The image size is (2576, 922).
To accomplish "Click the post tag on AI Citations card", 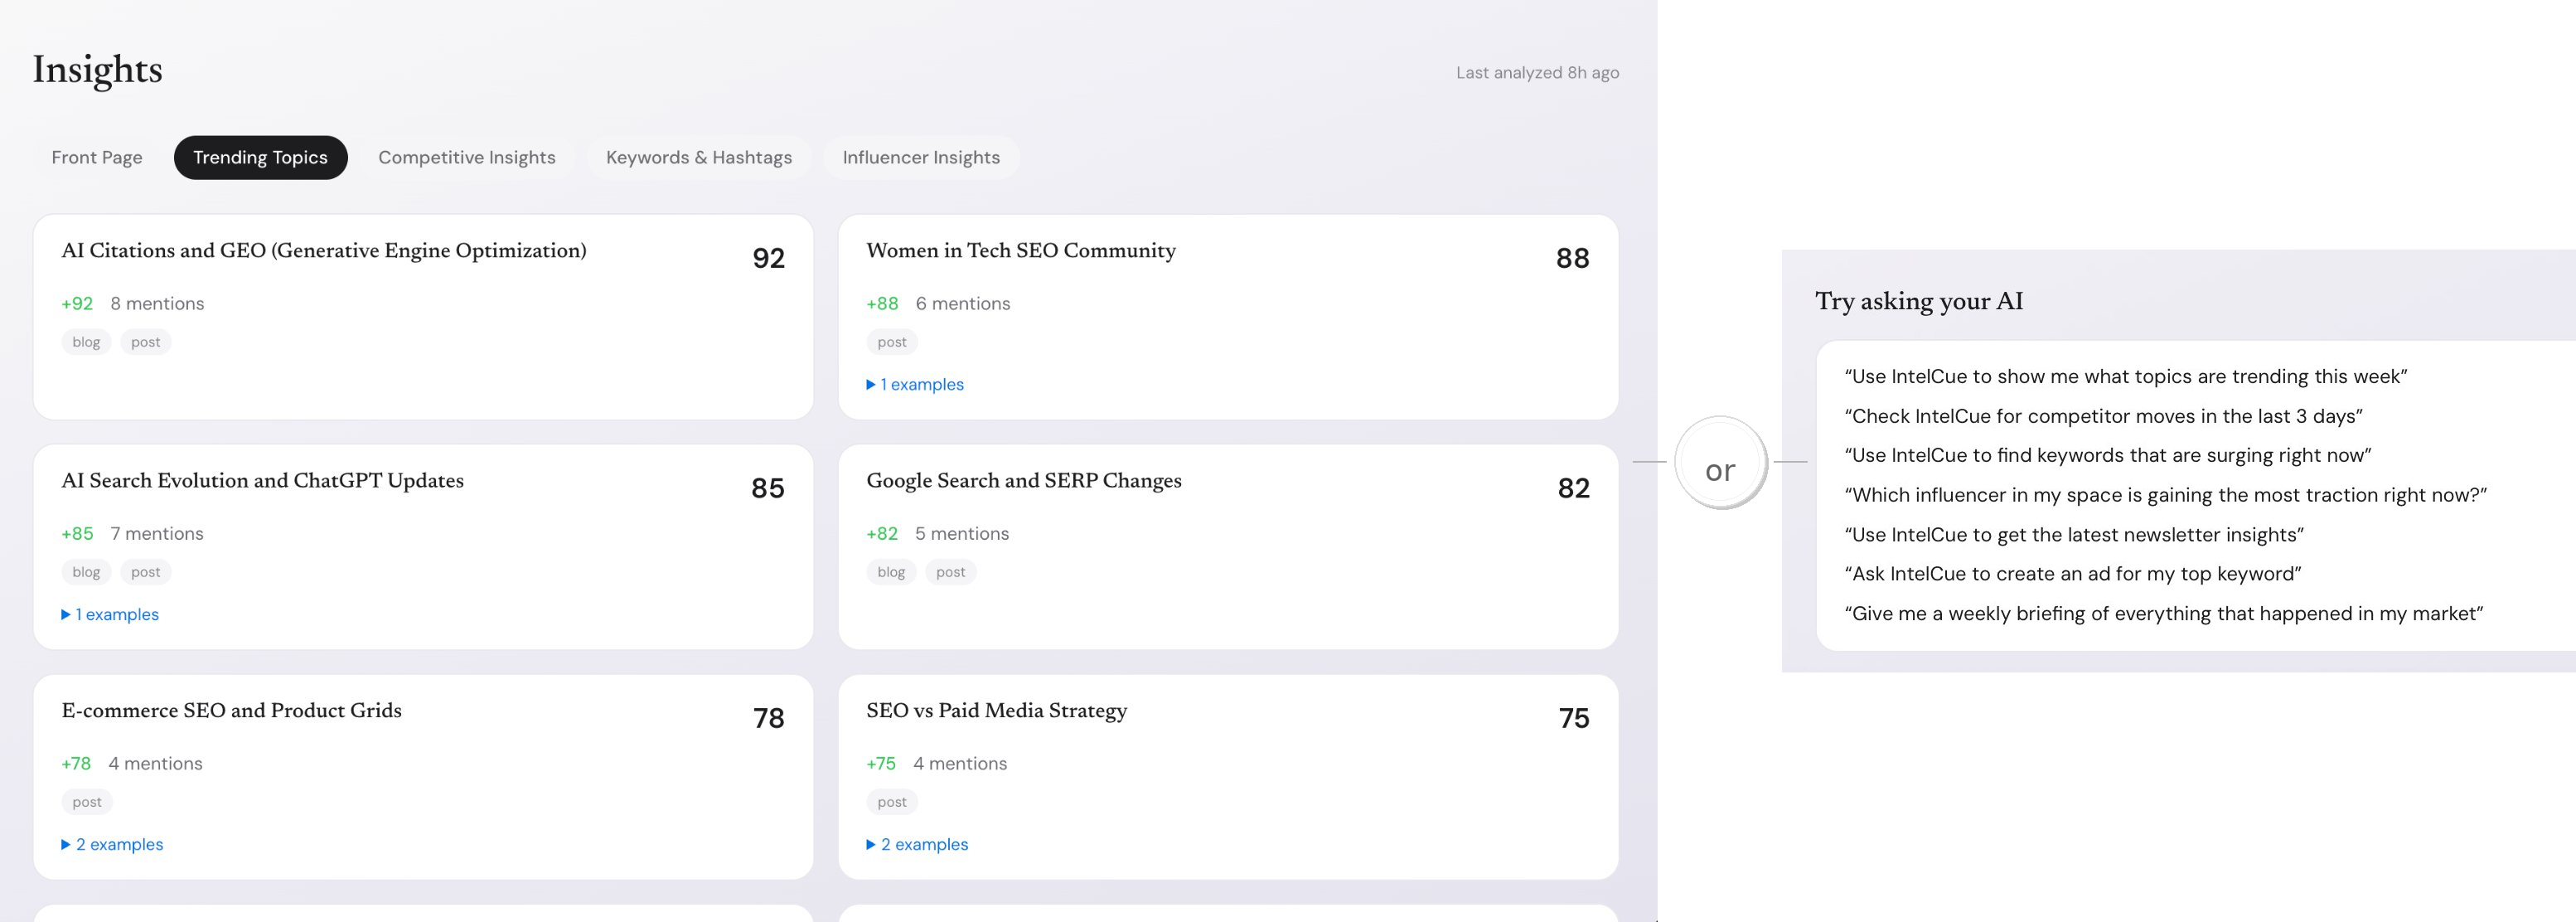I will click(x=145, y=342).
